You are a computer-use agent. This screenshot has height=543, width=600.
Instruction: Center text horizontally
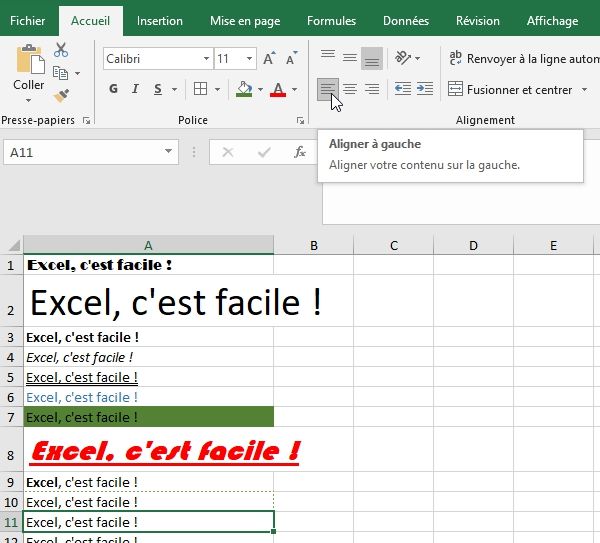tap(350, 89)
